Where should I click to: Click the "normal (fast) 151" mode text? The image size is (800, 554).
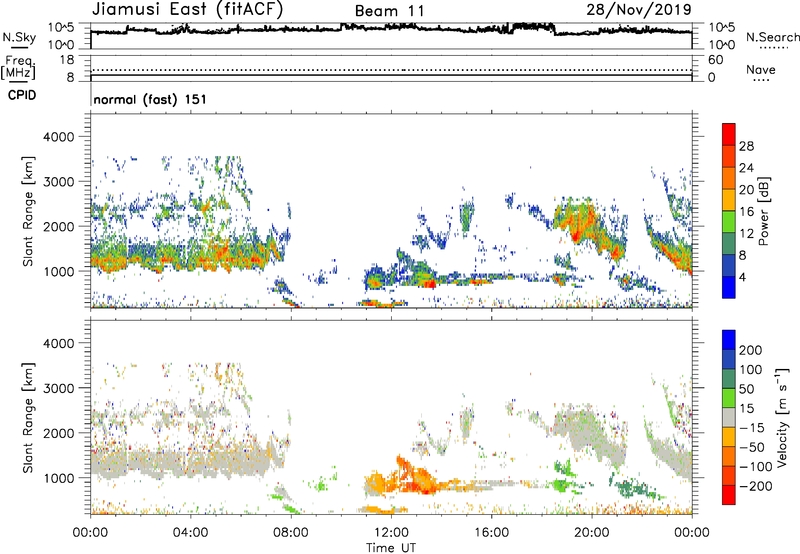tap(150, 99)
